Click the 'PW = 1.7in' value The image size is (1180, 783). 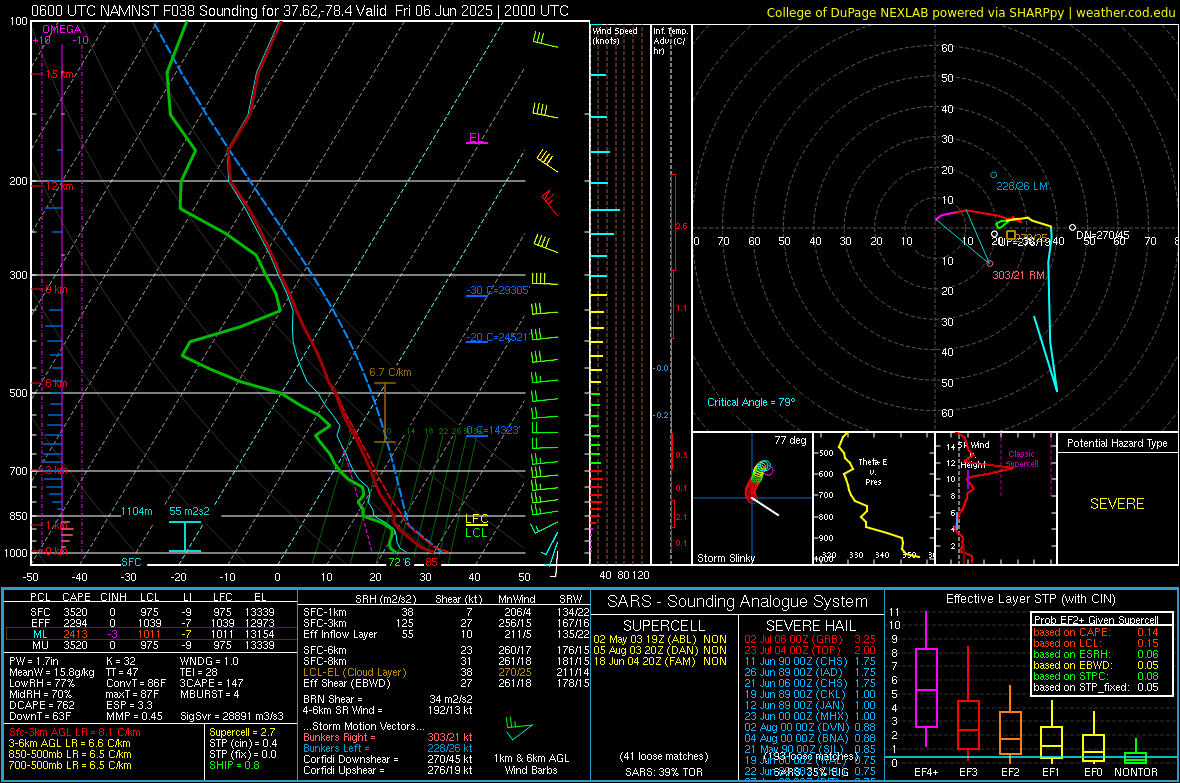(x=34, y=661)
